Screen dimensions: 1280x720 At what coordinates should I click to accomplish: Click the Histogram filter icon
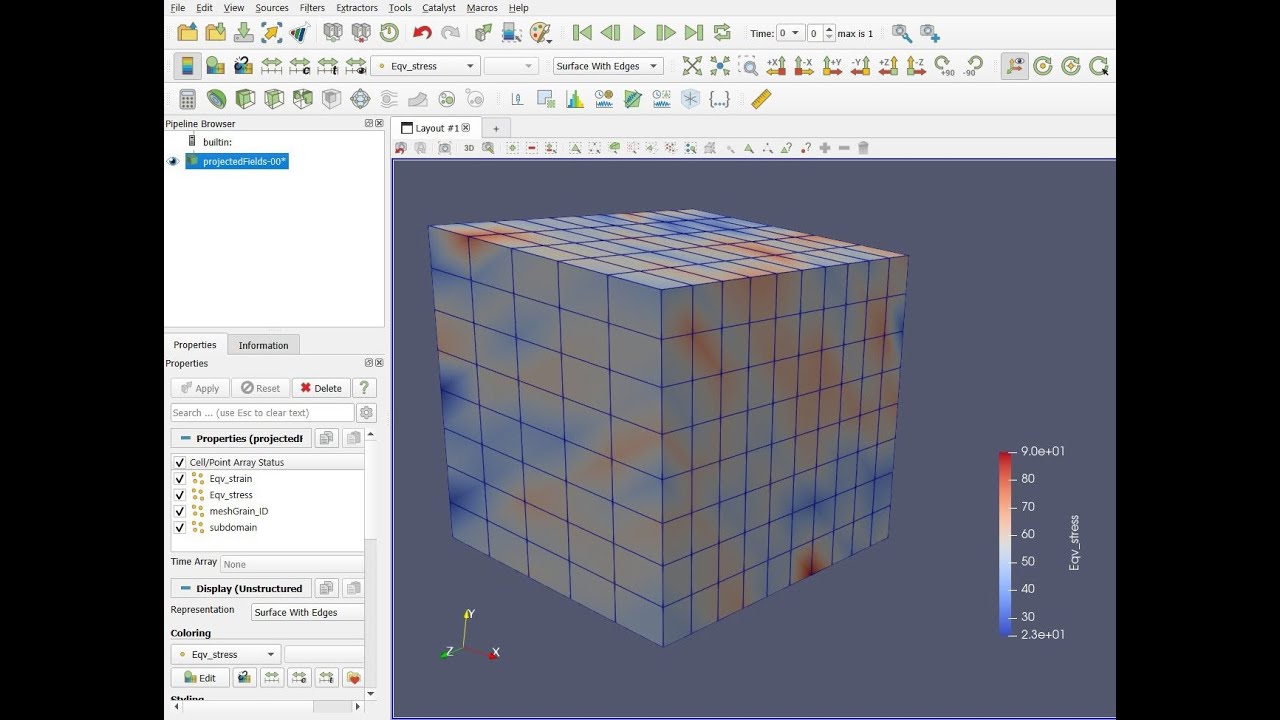tap(574, 99)
